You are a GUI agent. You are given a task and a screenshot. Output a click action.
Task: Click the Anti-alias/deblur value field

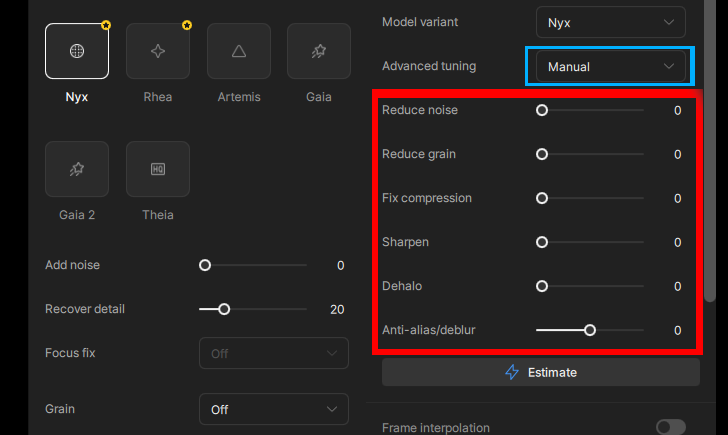(678, 331)
